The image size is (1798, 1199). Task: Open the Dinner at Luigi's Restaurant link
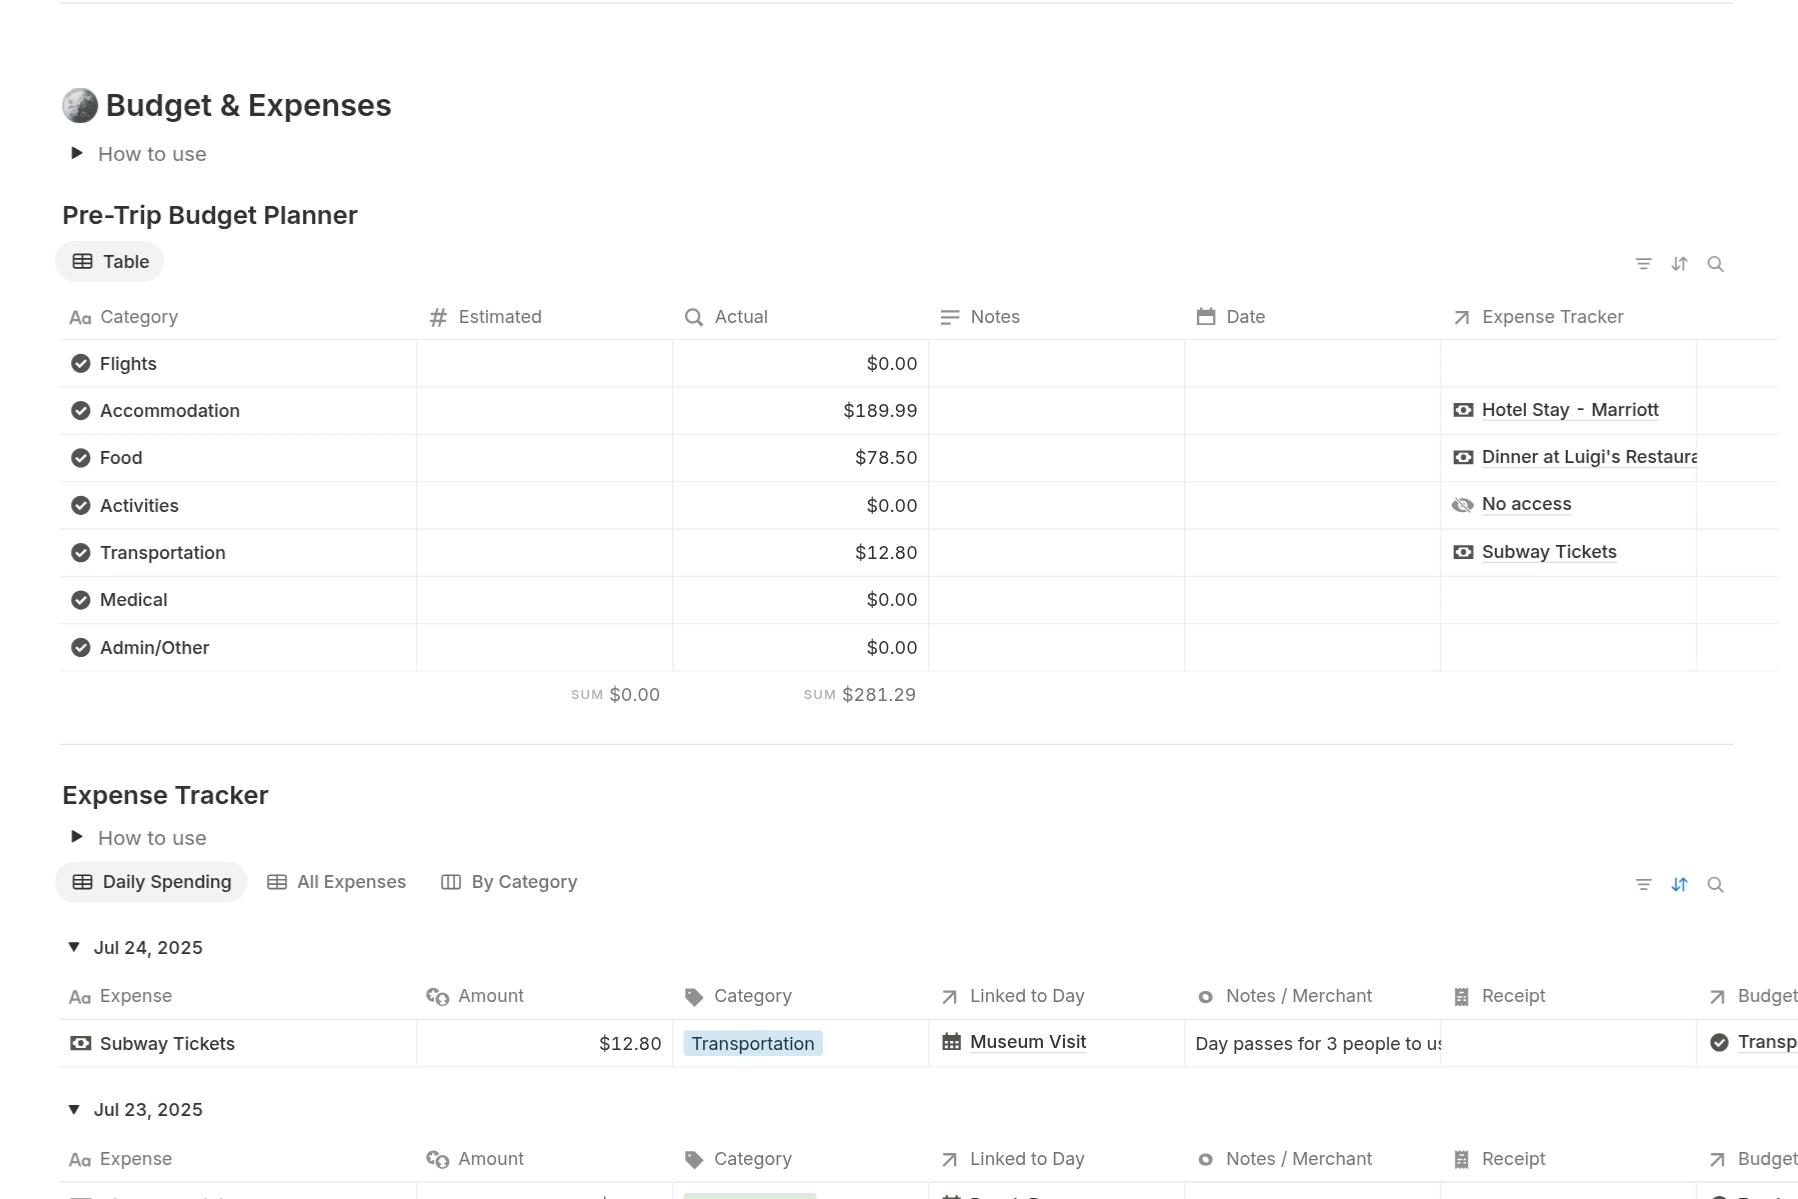pyautogui.click(x=1588, y=457)
